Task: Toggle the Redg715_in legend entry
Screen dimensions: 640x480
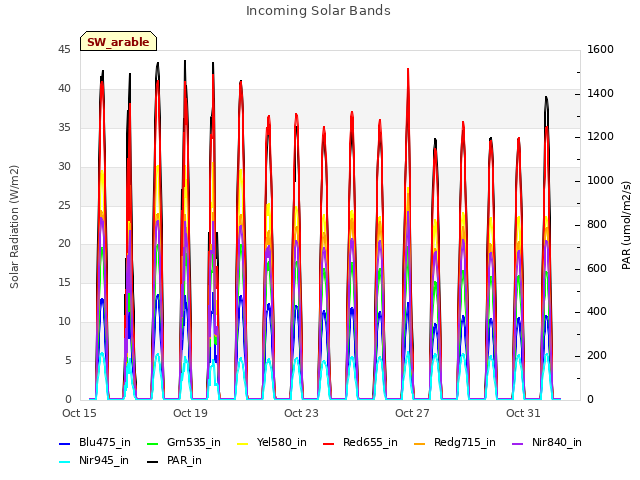Action: click(455, 442)
